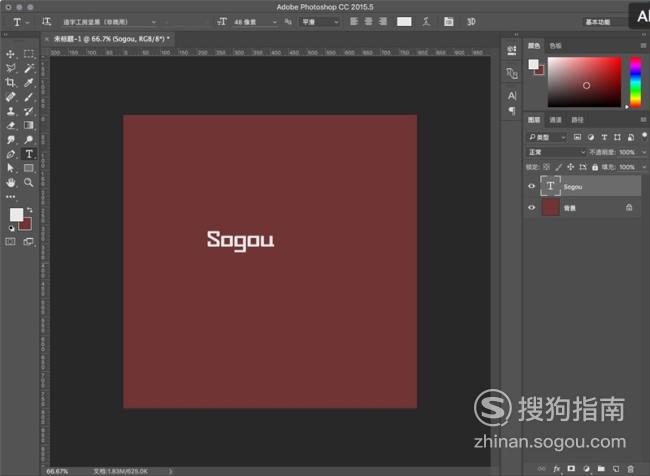Select the Rectangle shape tool

click(x=29, y=168)
